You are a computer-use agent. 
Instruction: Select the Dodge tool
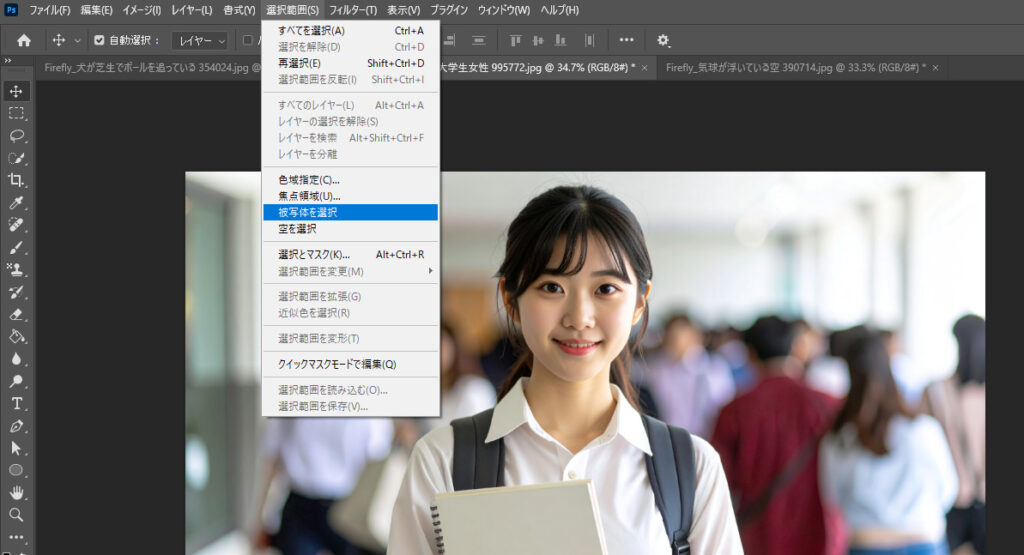coord(16,381)
